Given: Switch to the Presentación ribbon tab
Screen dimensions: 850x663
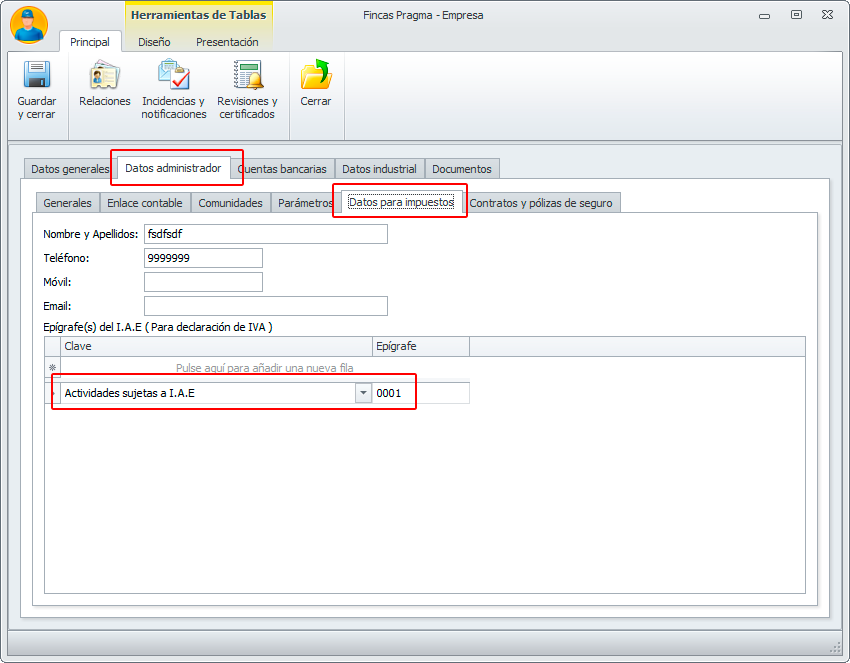Looking at the screenshot, I should [x=227, y=42].
